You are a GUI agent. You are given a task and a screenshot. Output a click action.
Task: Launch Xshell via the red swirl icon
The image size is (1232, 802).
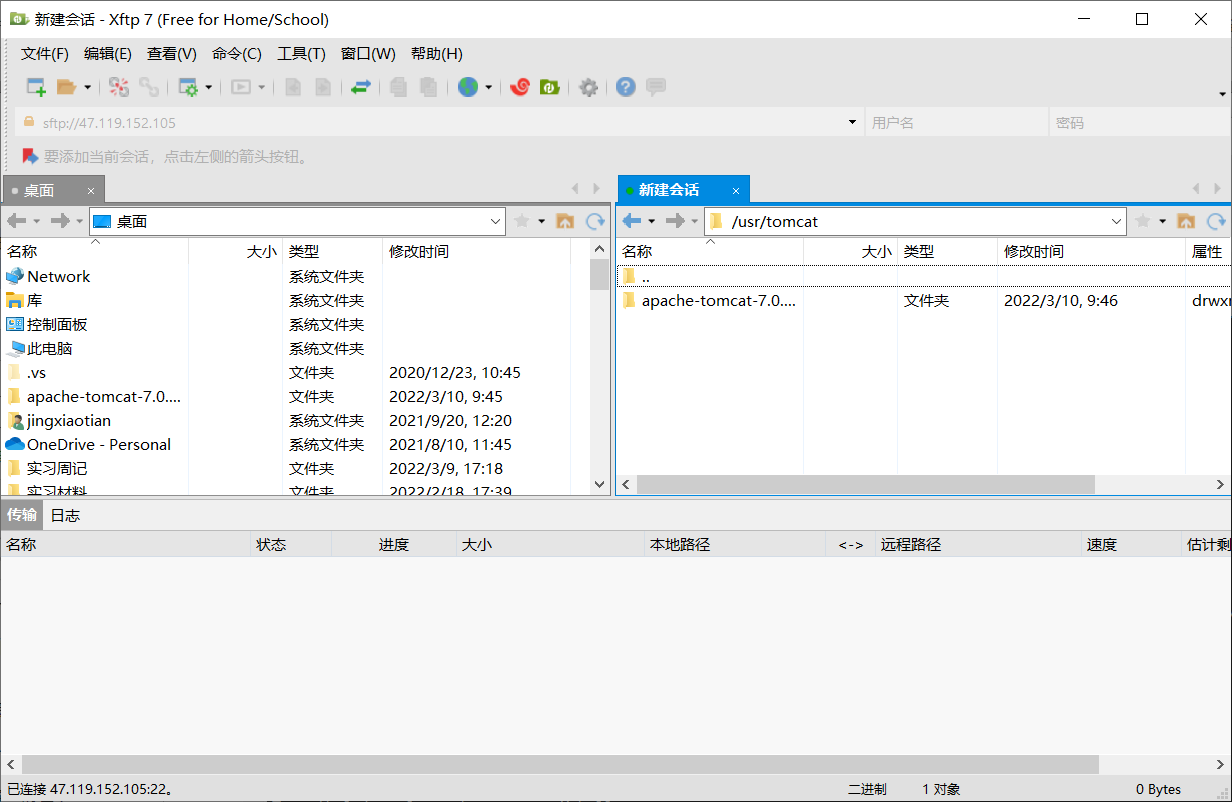(x=519, y=87)
